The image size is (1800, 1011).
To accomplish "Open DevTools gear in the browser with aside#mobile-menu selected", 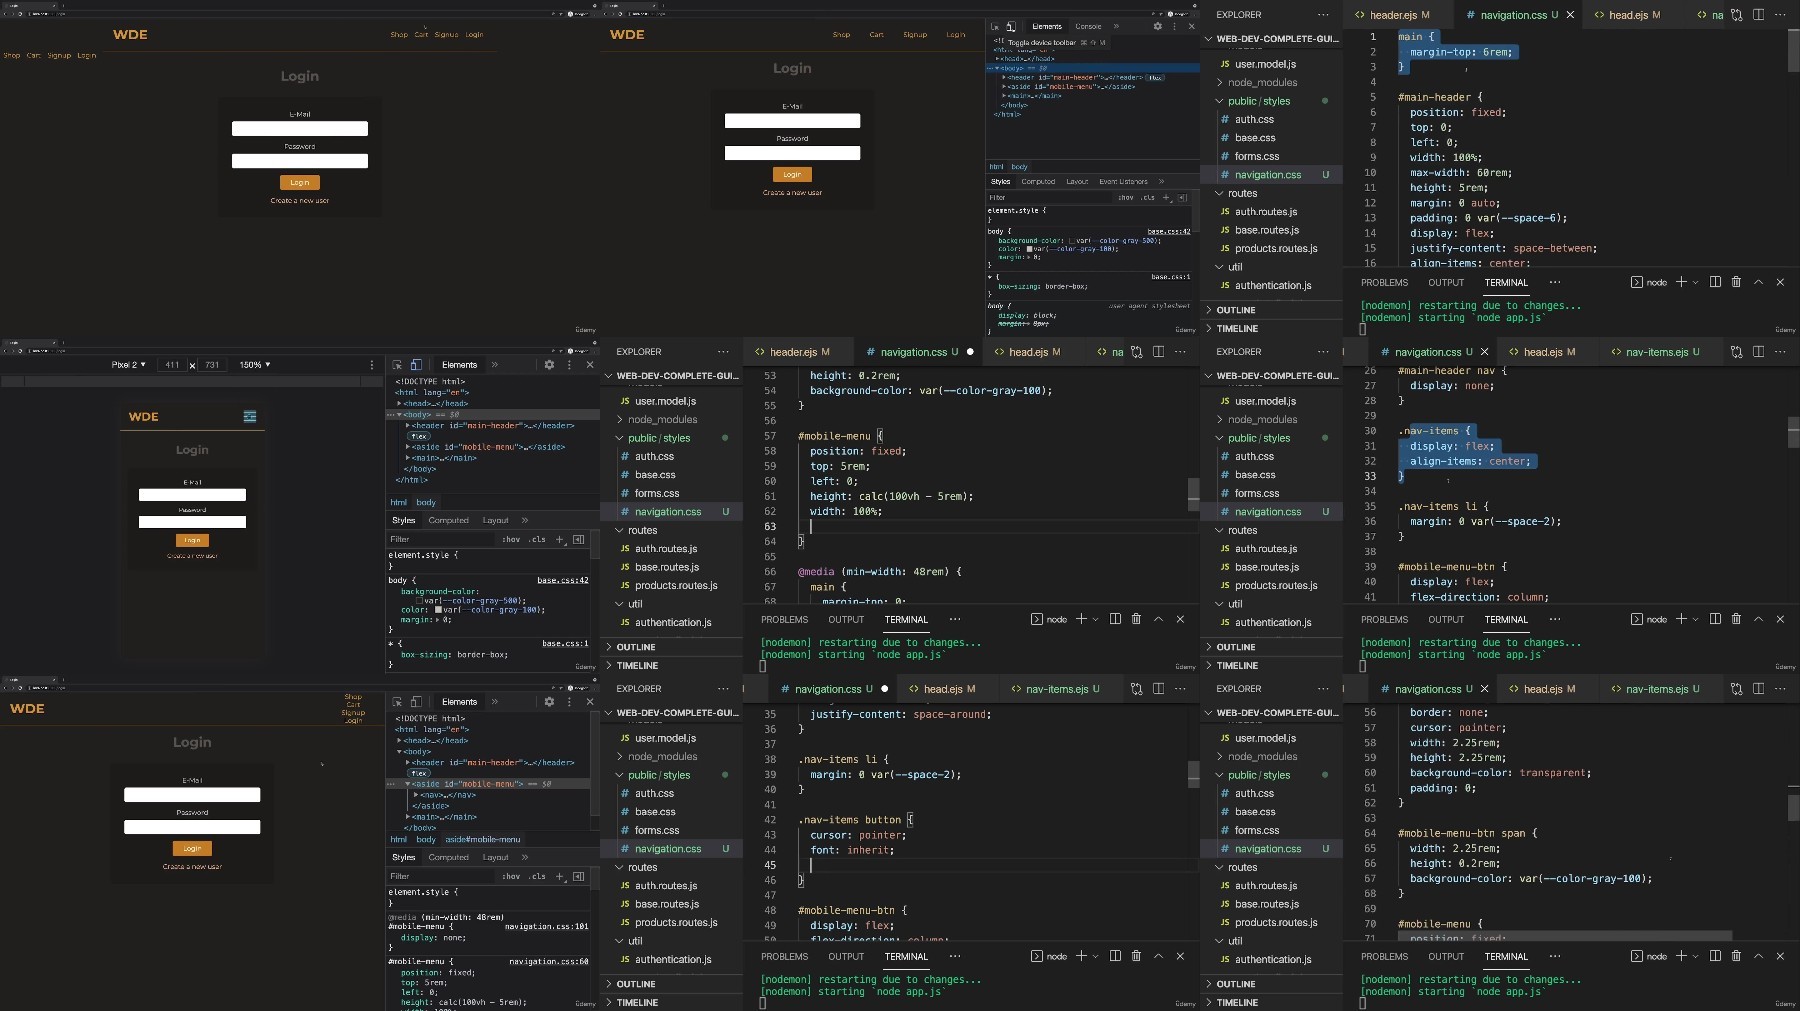I will coord(549,702).
